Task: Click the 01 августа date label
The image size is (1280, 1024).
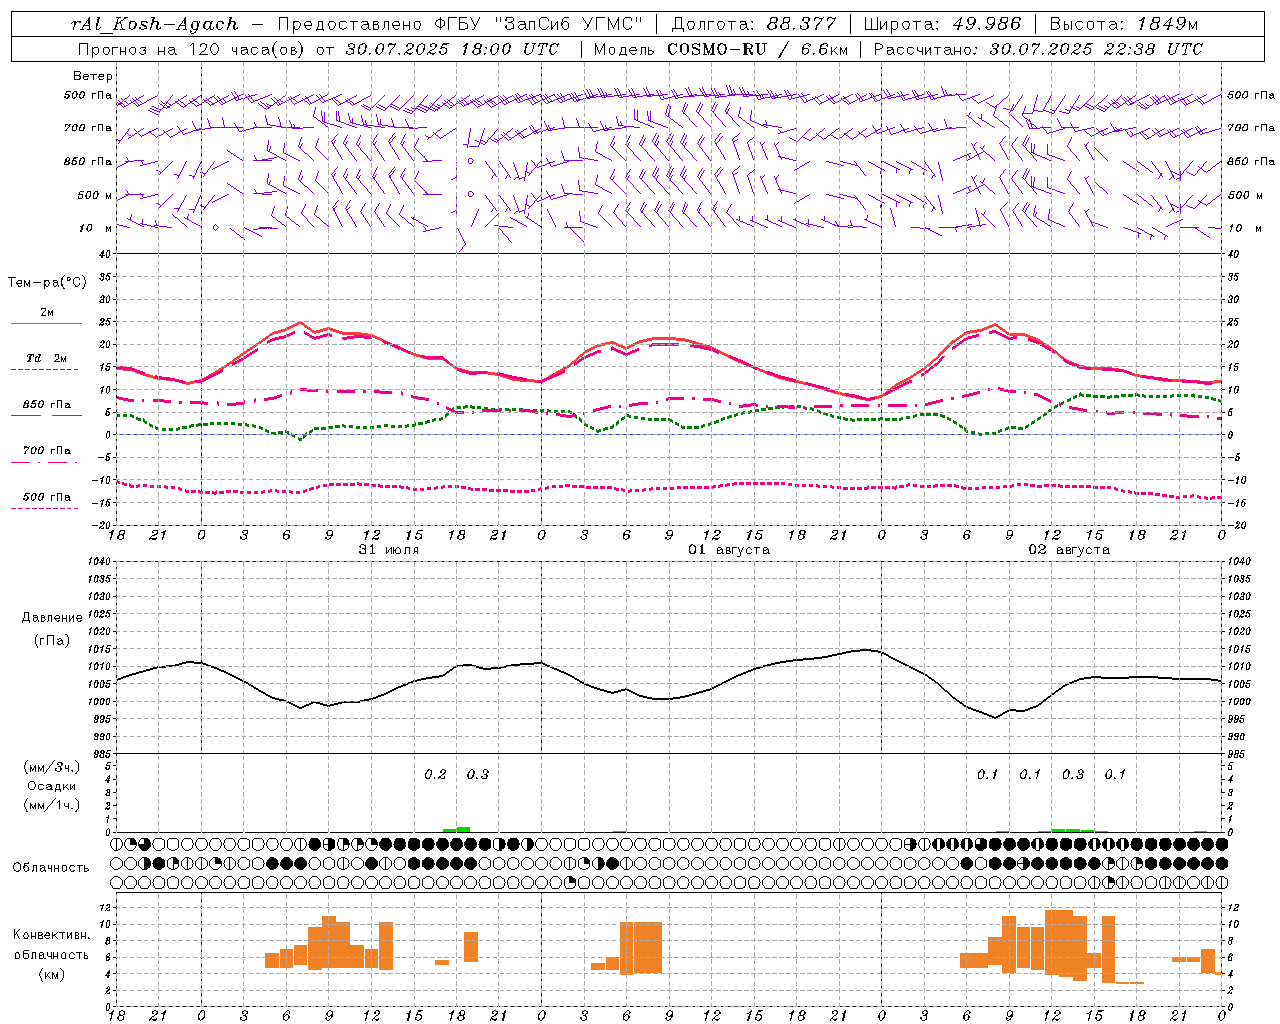Action: (x=729, y=550)
